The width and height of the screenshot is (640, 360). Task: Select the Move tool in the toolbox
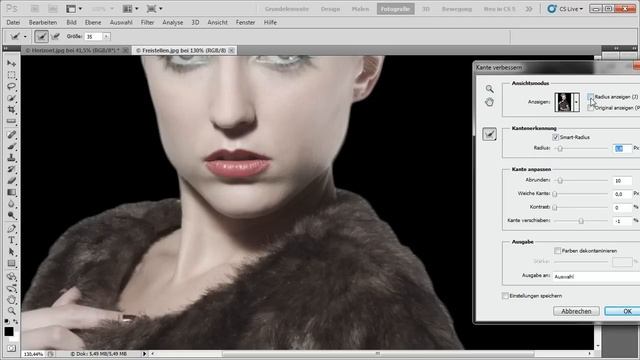click(11, 64)
